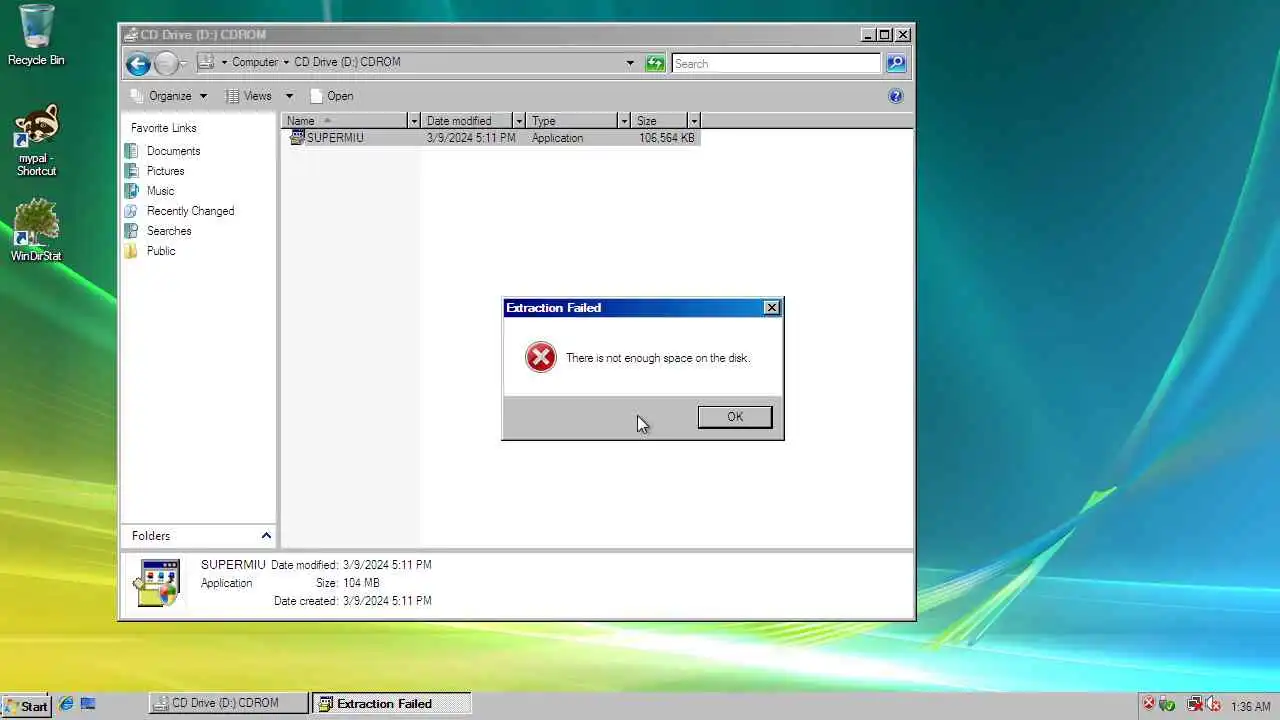Click the SUPERMIU file icon in list
1280x720 pixels.
click(x=296, y=138)
